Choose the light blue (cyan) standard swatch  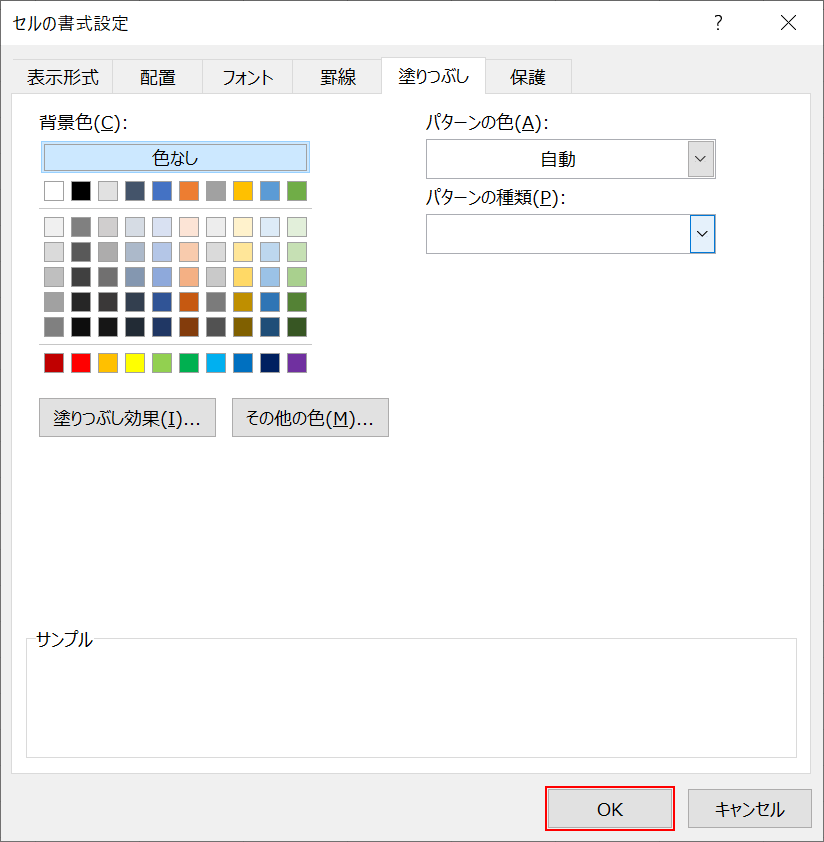(216, 363)
